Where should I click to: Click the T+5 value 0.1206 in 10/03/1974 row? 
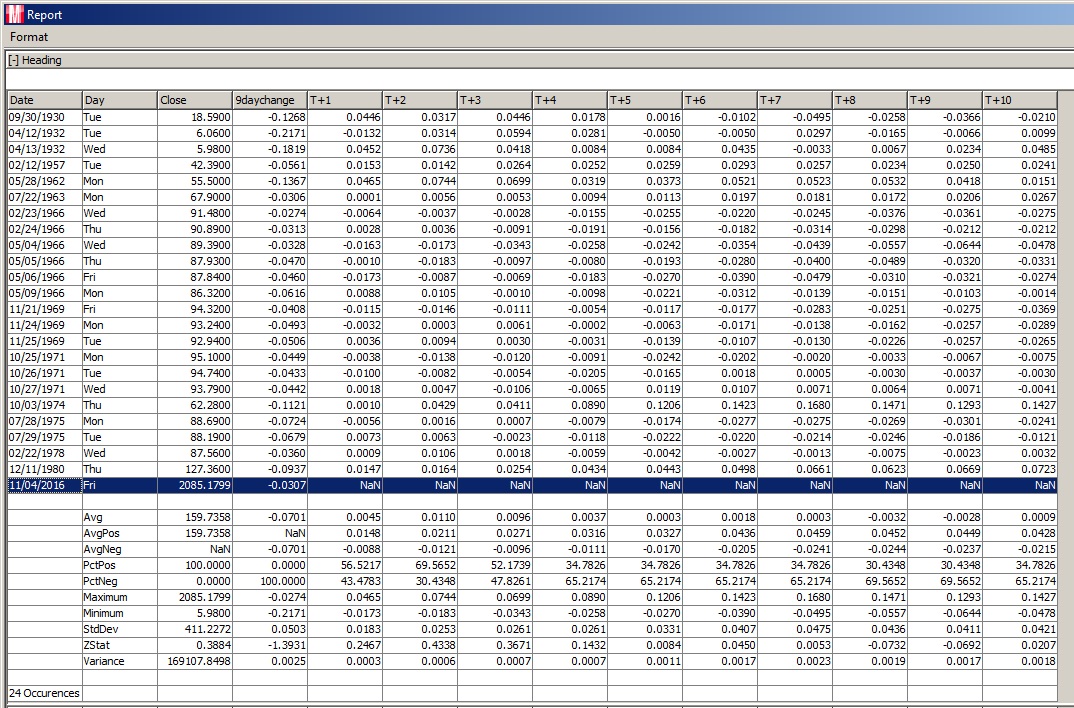645,405
